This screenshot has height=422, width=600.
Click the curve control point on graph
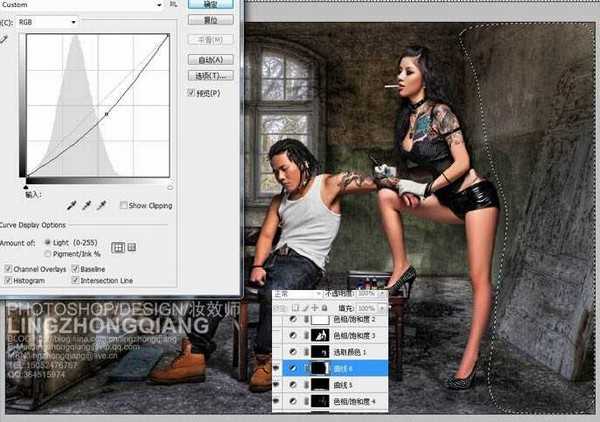tap(107, 114)
